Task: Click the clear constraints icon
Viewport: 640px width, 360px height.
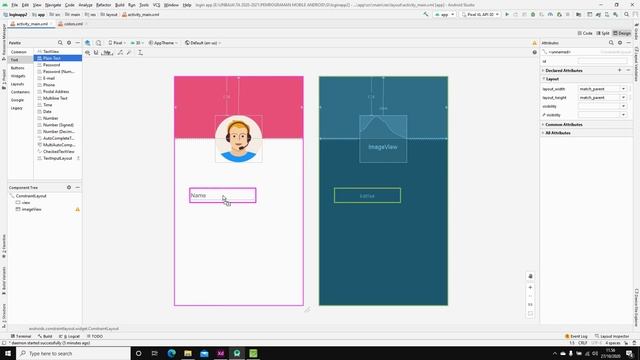Action: point(120,53)
